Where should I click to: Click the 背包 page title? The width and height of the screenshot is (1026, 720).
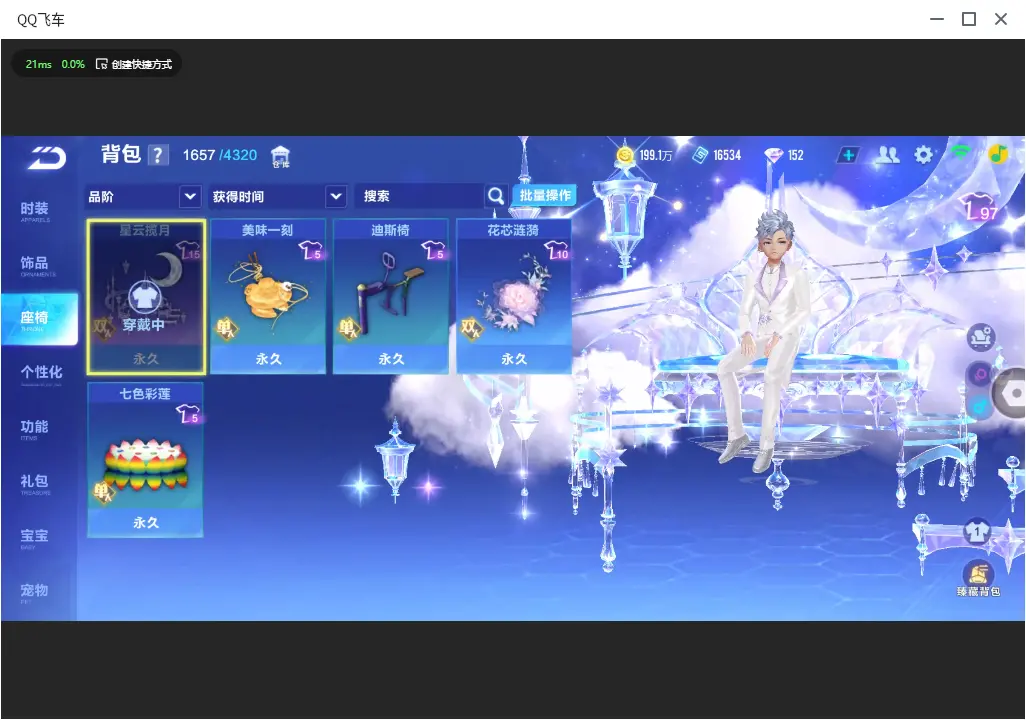(x=121, y=154)
